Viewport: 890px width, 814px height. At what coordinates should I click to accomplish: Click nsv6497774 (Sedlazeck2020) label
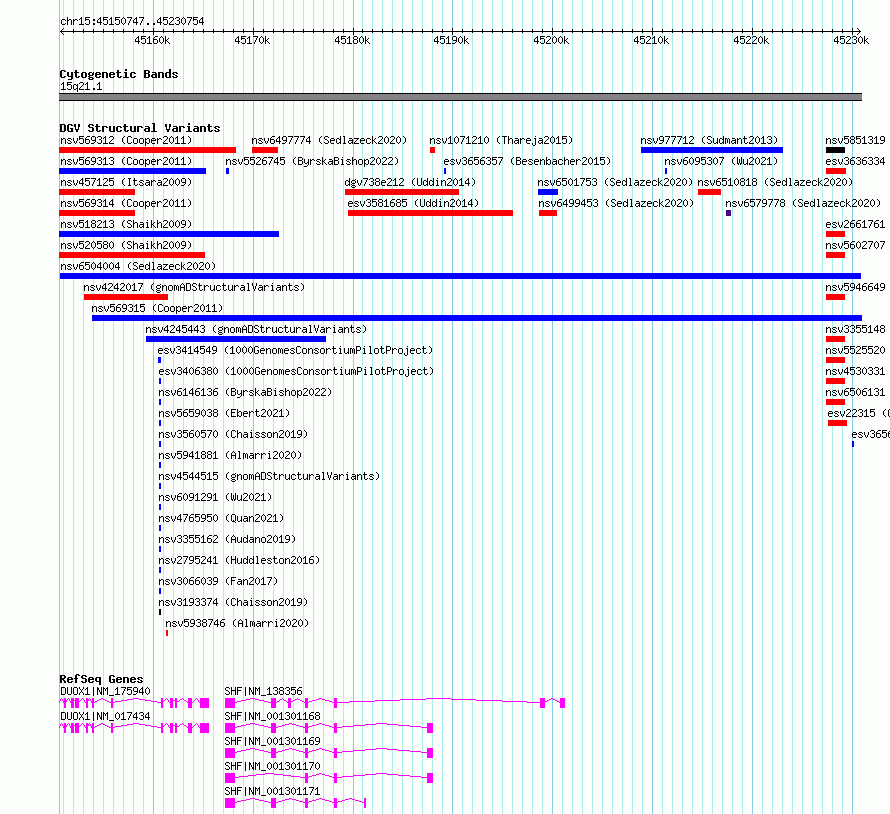329,140
